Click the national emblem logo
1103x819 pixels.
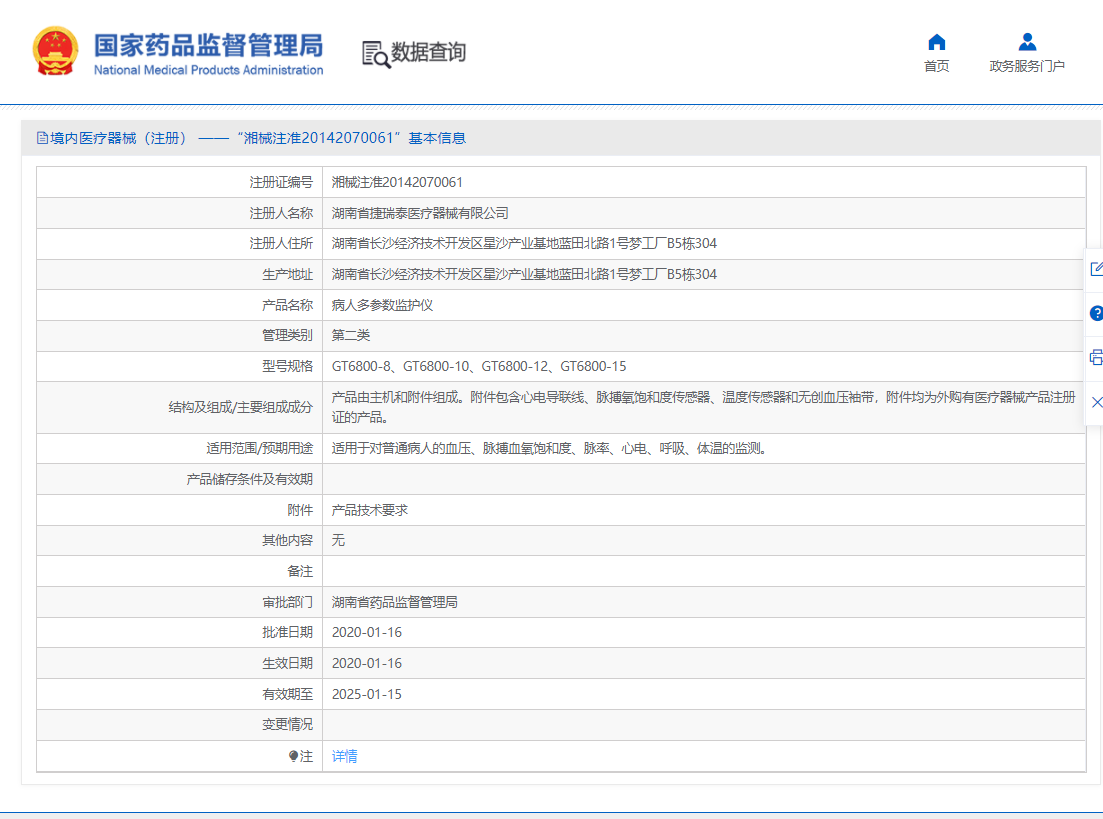[x=55, y=51]
